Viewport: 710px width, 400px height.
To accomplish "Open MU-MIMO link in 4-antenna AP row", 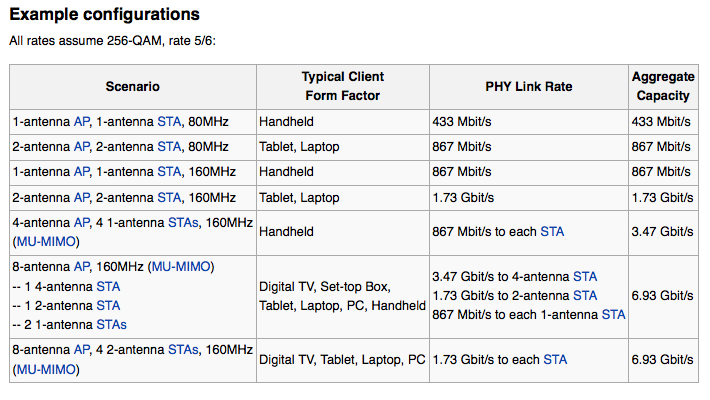I will pos(46,241).
